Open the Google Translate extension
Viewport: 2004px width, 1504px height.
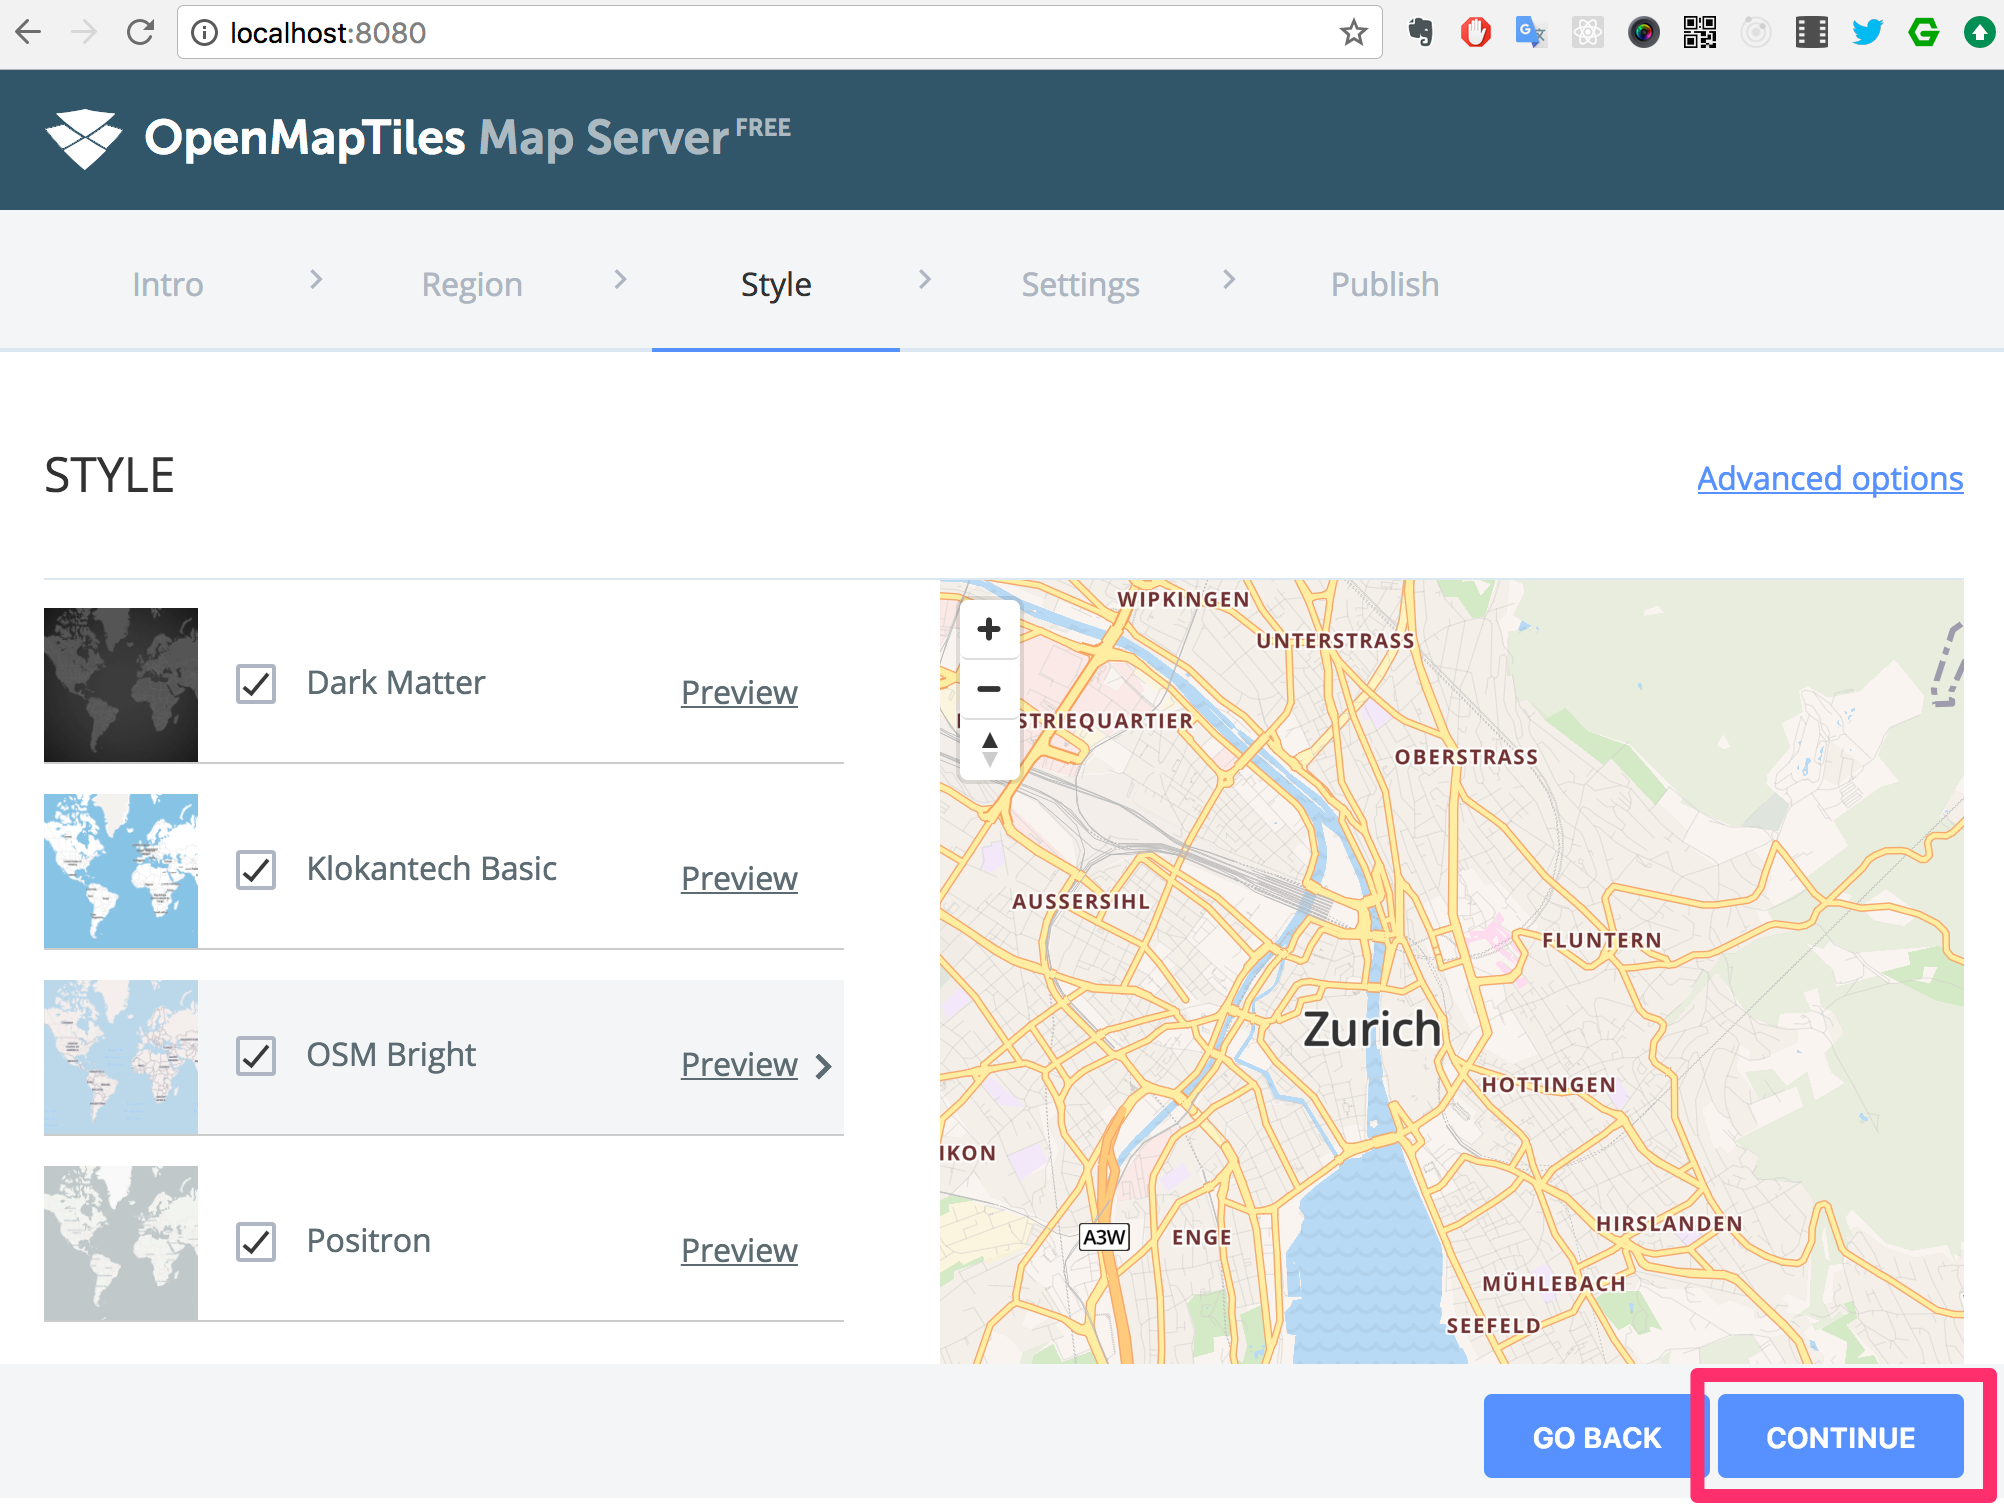(x=1531, y=33)
